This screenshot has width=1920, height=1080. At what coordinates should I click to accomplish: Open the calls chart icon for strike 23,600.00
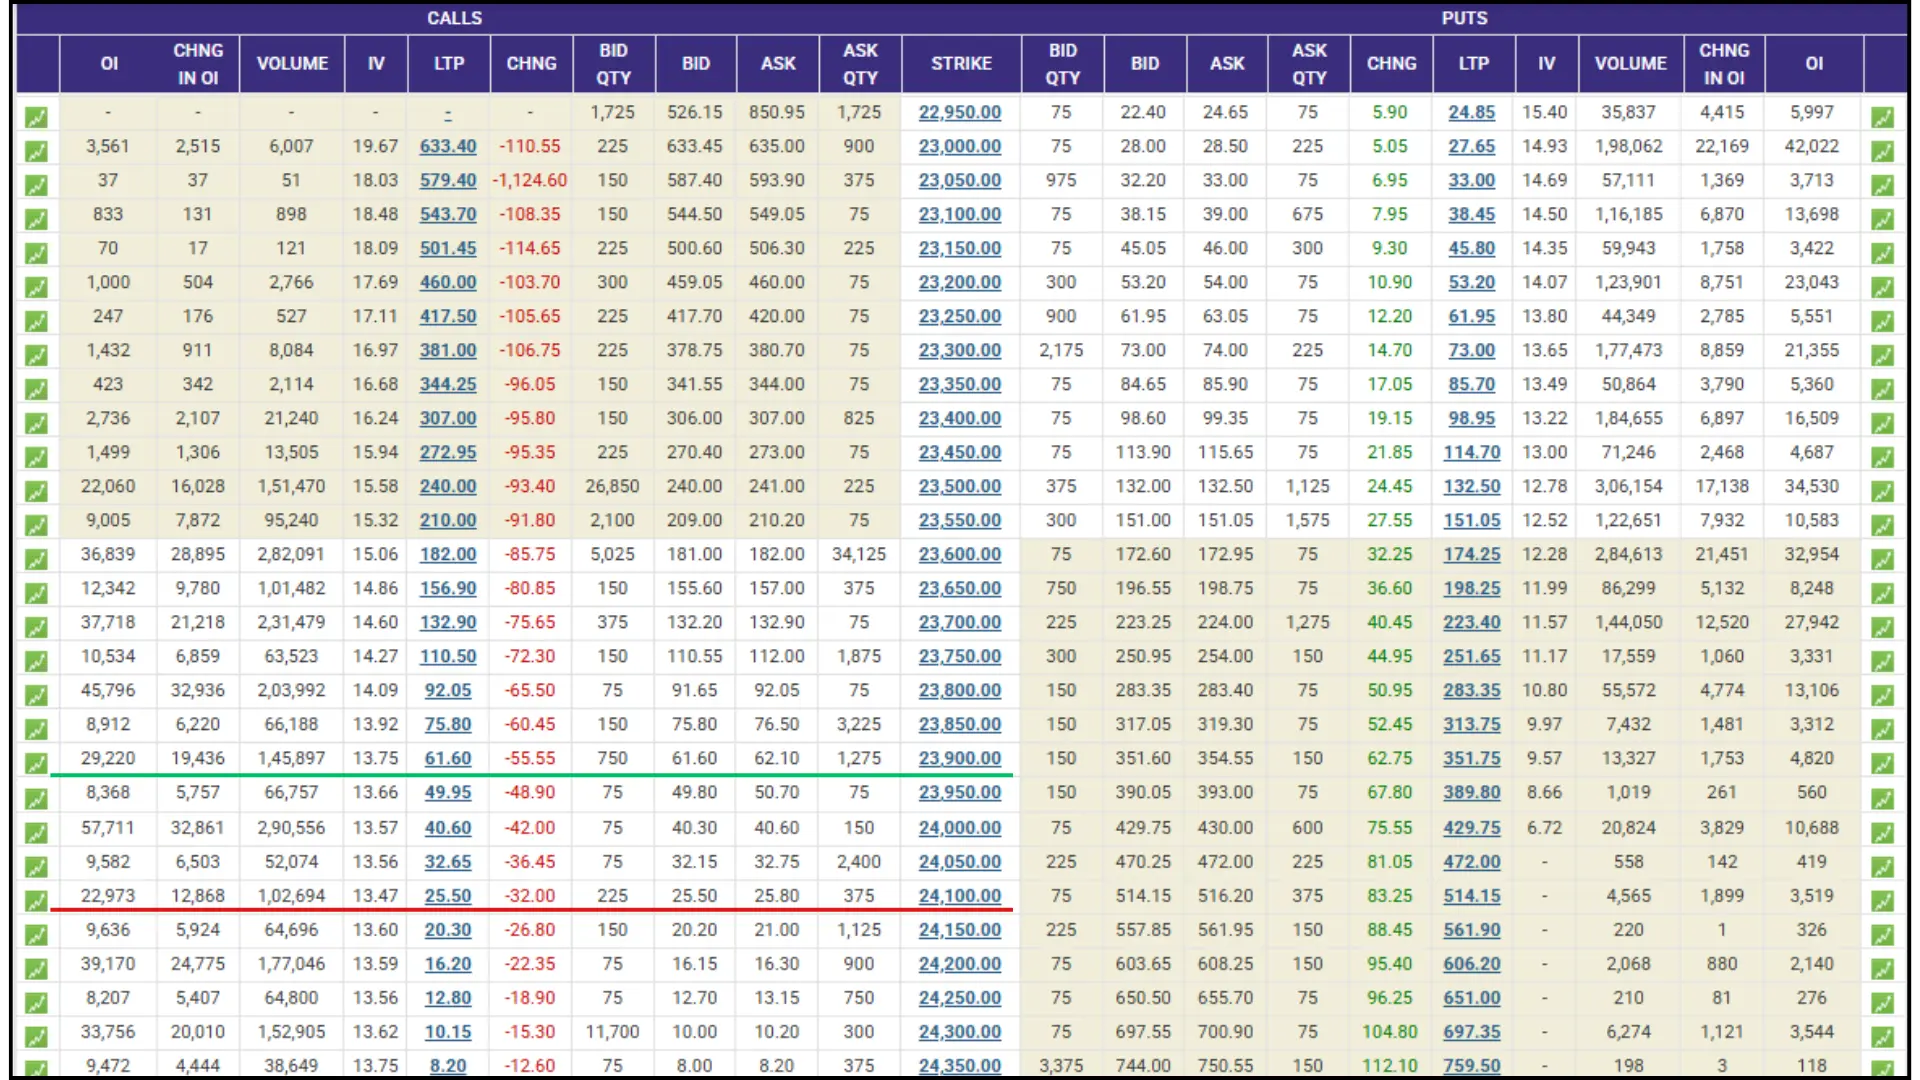pyautogui.click(x=36, y=559)
